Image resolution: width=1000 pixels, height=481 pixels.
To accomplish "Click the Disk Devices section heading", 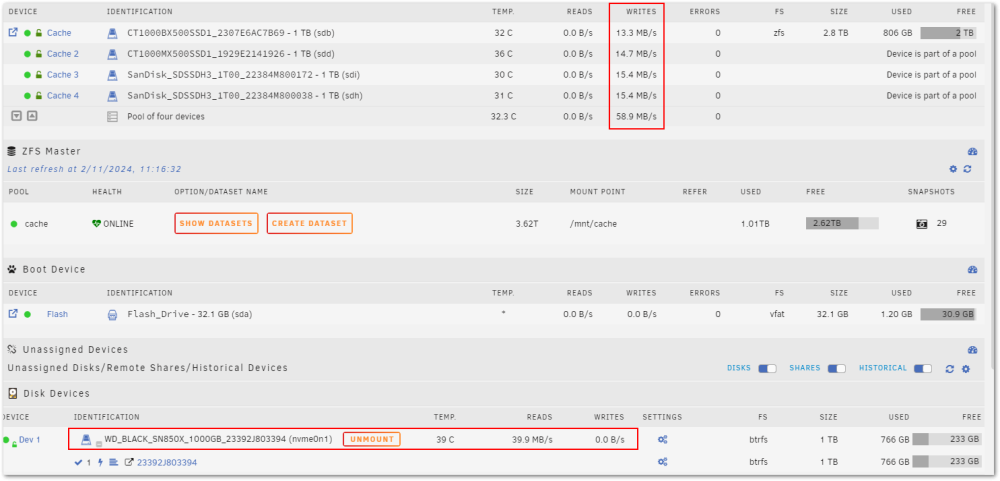I will (56, 393).
